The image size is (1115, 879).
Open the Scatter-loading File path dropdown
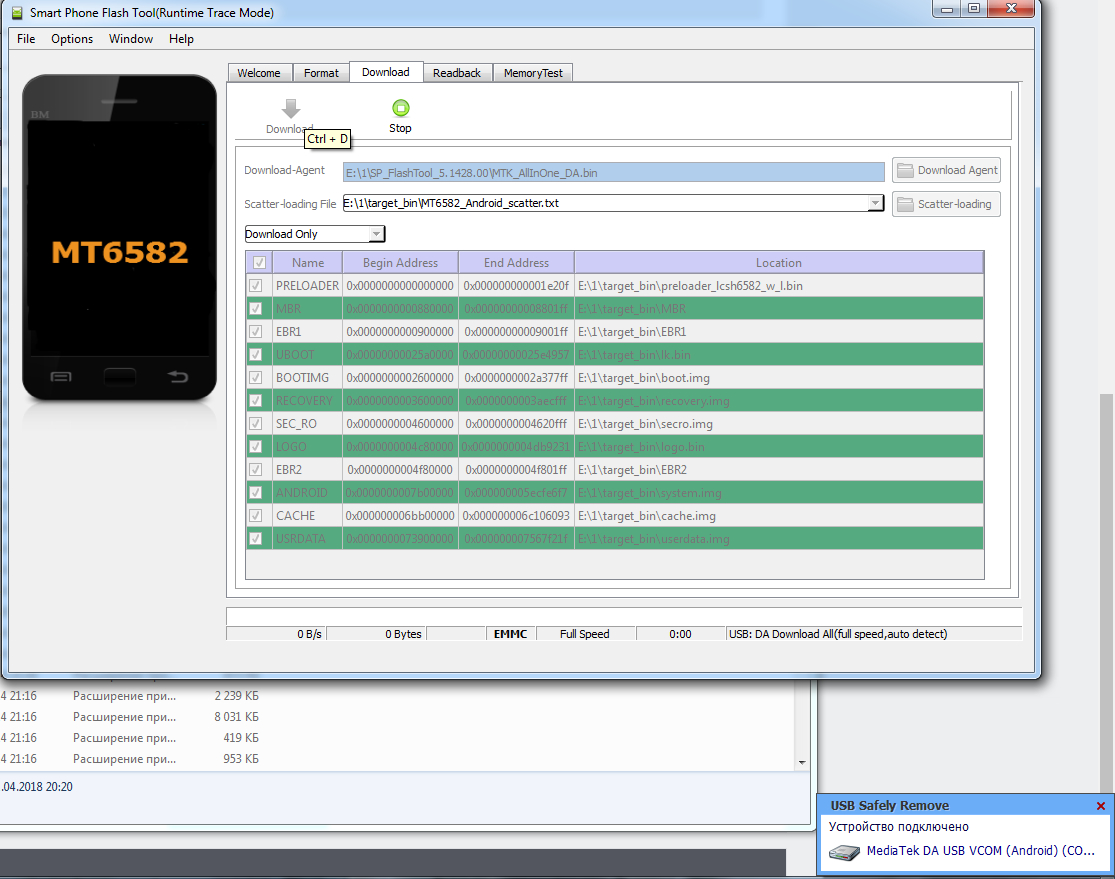[875, 203]
